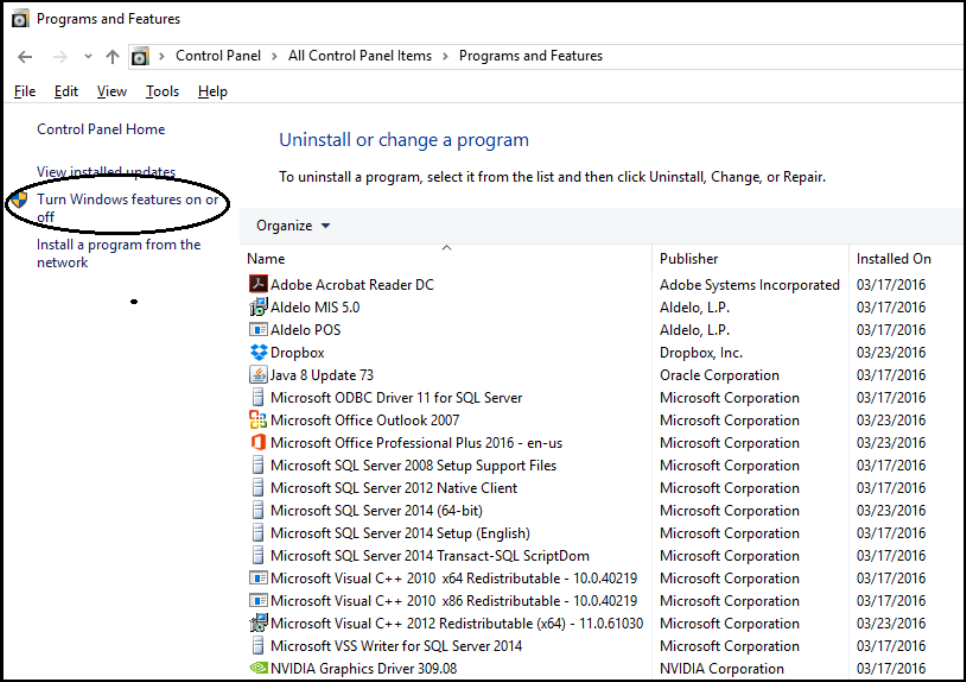Select Microsoft VSS Writer for SQL Server icon

click(258, 646)
